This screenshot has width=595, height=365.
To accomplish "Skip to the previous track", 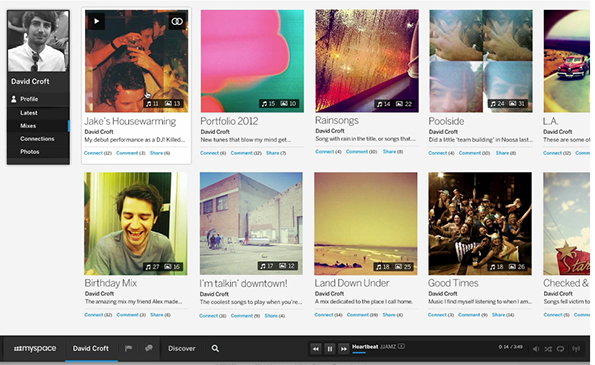I will click(315, 349).
